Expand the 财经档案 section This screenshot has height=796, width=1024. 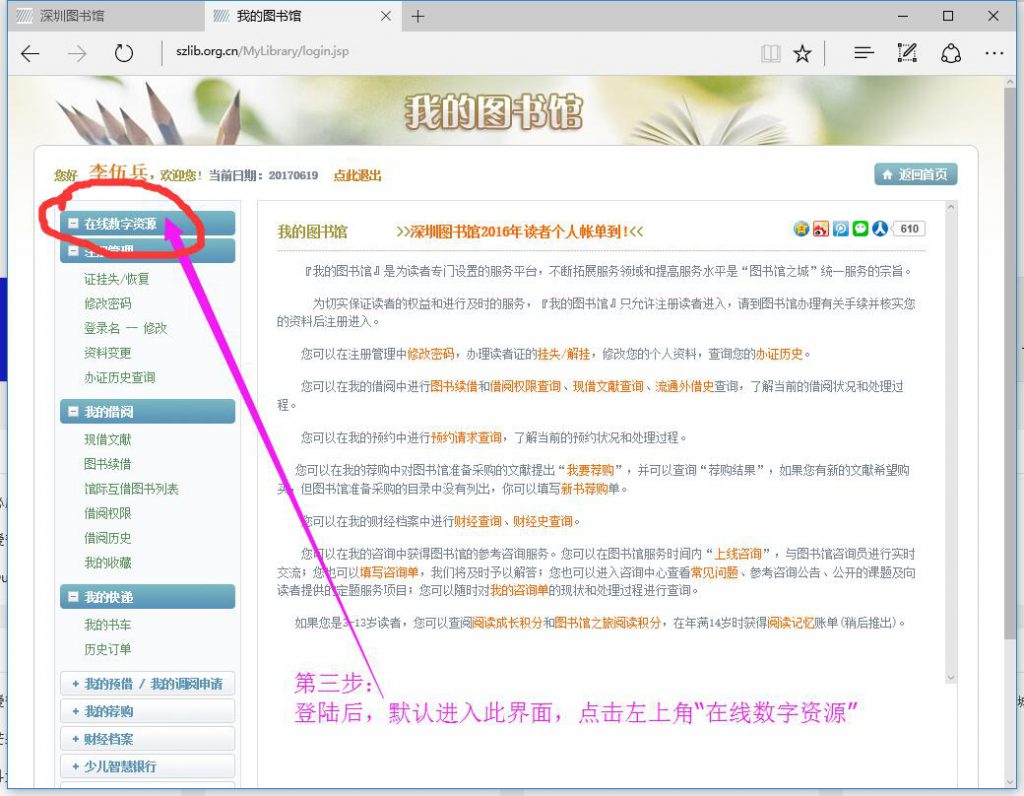pos(147,739)
